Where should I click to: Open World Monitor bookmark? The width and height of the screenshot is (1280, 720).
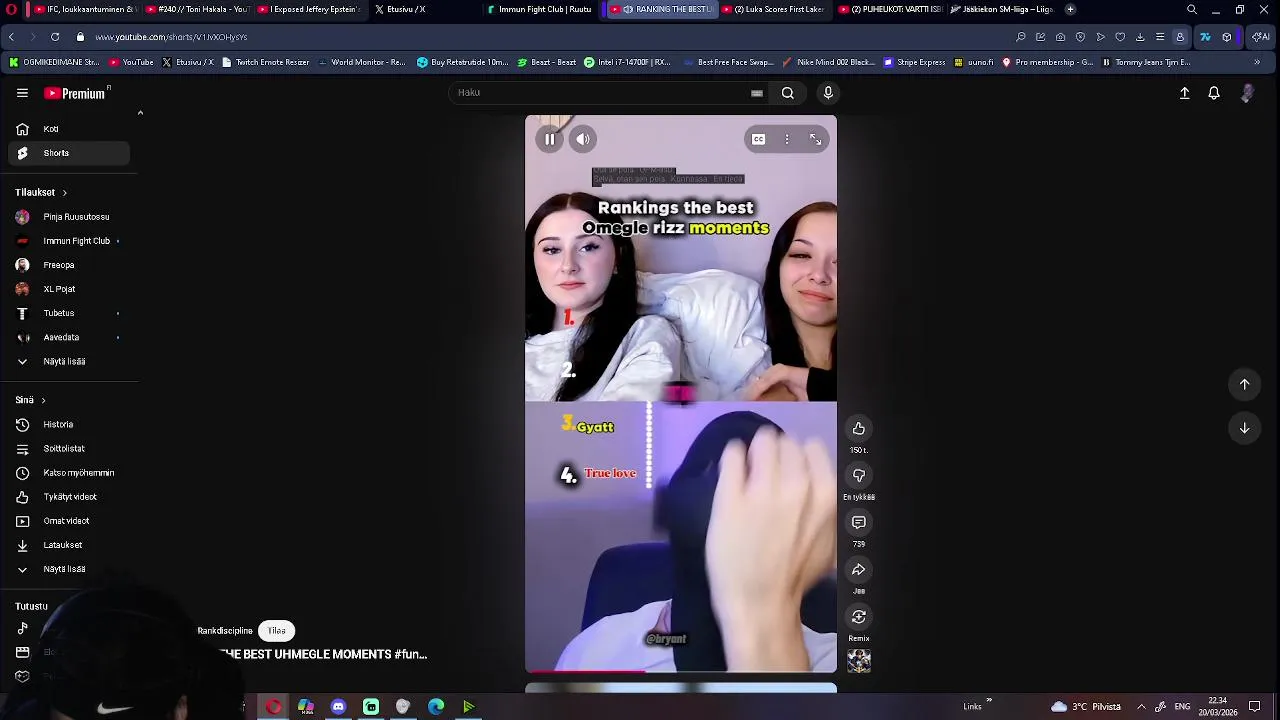361,62
